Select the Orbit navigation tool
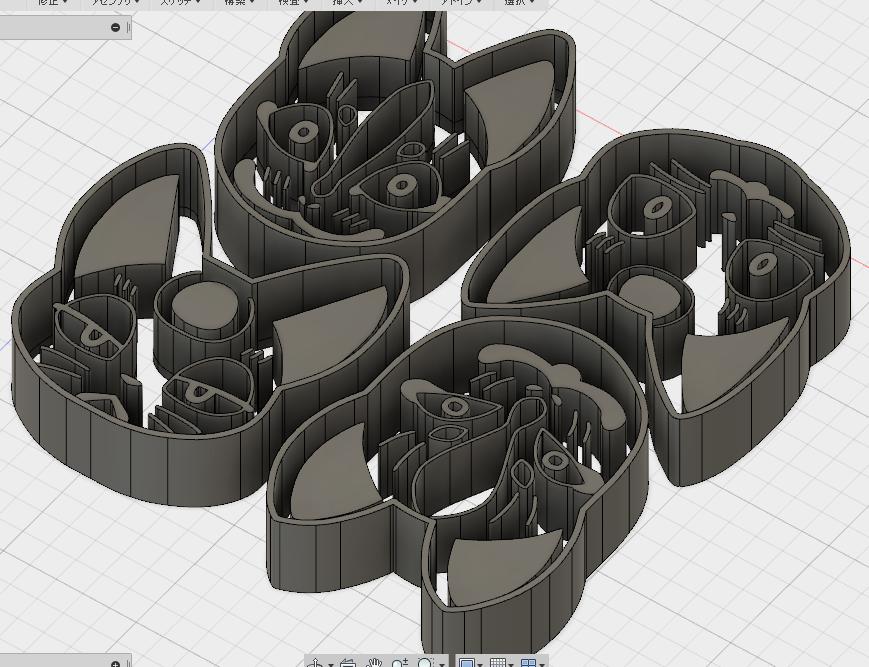 (316, 663)
